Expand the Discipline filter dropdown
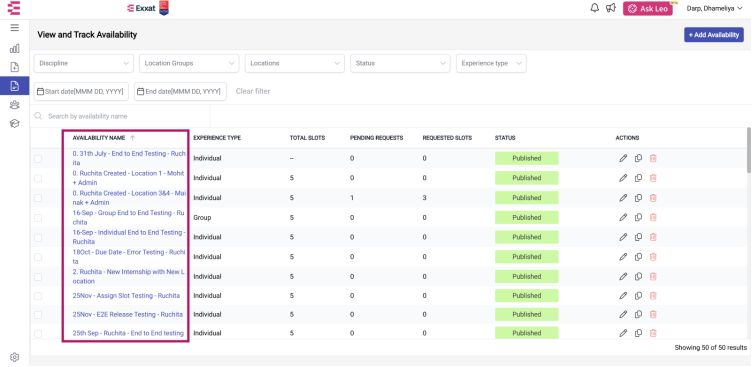752x367 pixels. click(83, 63)
